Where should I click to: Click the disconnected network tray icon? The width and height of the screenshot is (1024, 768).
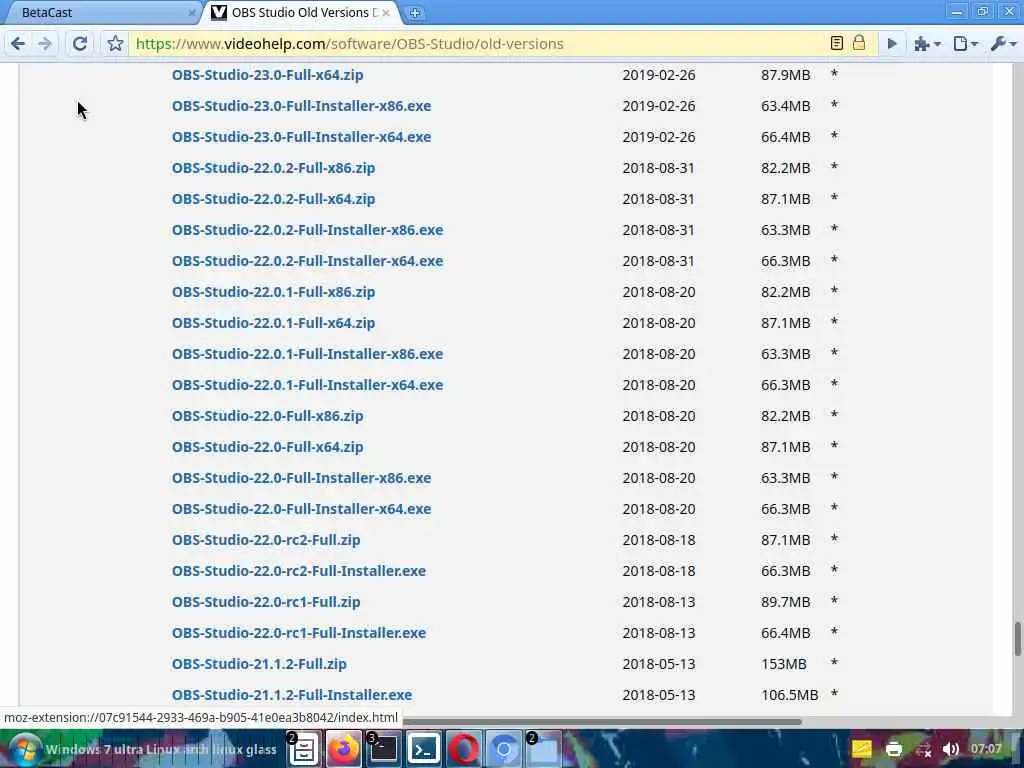pyautogui.click(x=923, y=750)
